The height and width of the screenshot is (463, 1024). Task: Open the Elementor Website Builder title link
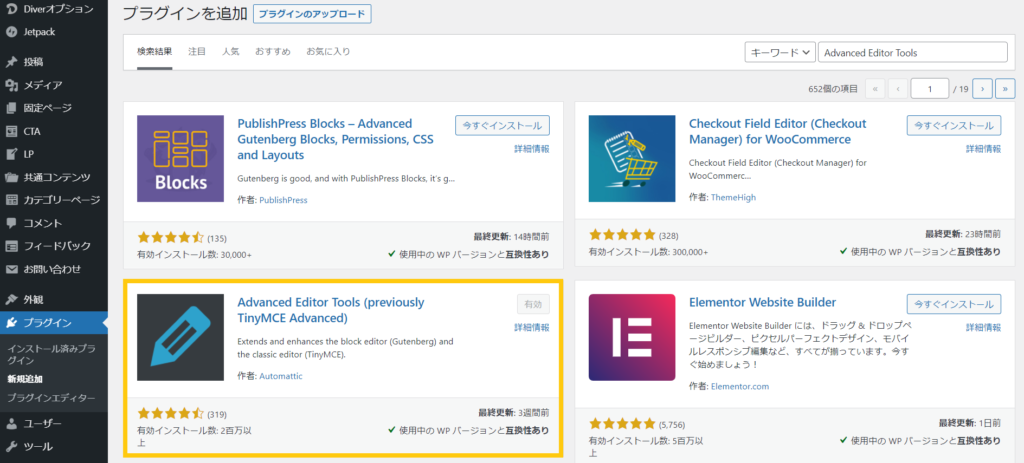click(763, 302)
